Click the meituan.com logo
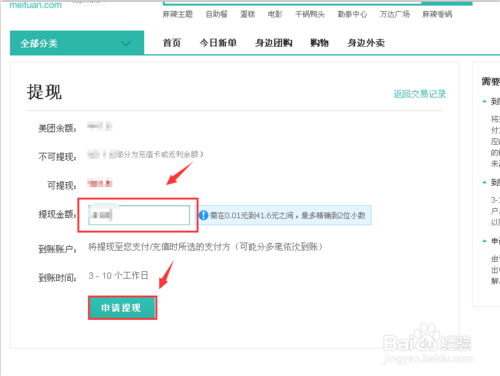Image resolution: width=500 pixels, height=376 pixels. pyautogui.click(x=35, y=5)
